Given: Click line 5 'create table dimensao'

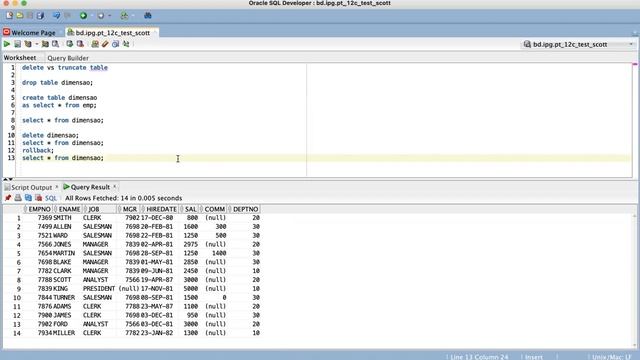Looking at the screenshot, I should tap(60, 98).
